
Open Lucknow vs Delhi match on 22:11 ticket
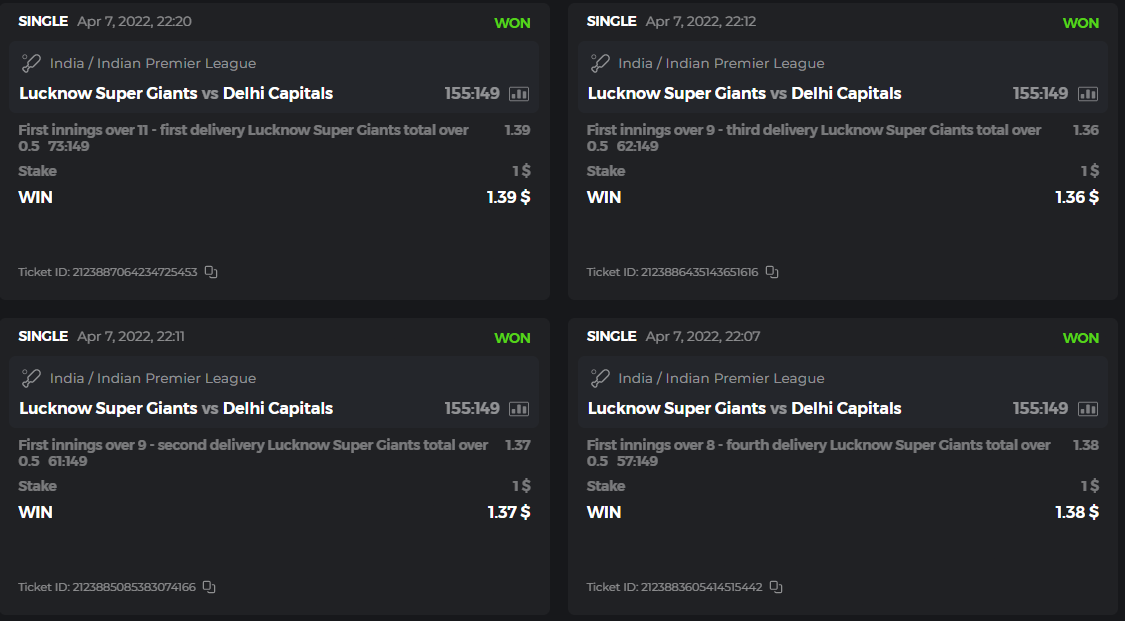(x=176, y=409)
